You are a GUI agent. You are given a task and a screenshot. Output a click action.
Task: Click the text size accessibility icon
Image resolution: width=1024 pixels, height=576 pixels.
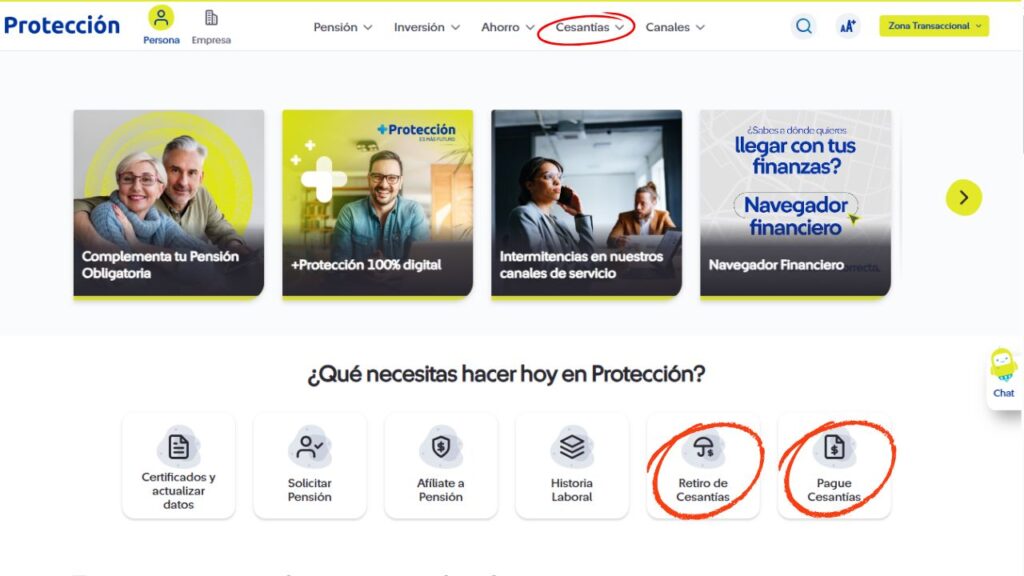click(848, 26)
